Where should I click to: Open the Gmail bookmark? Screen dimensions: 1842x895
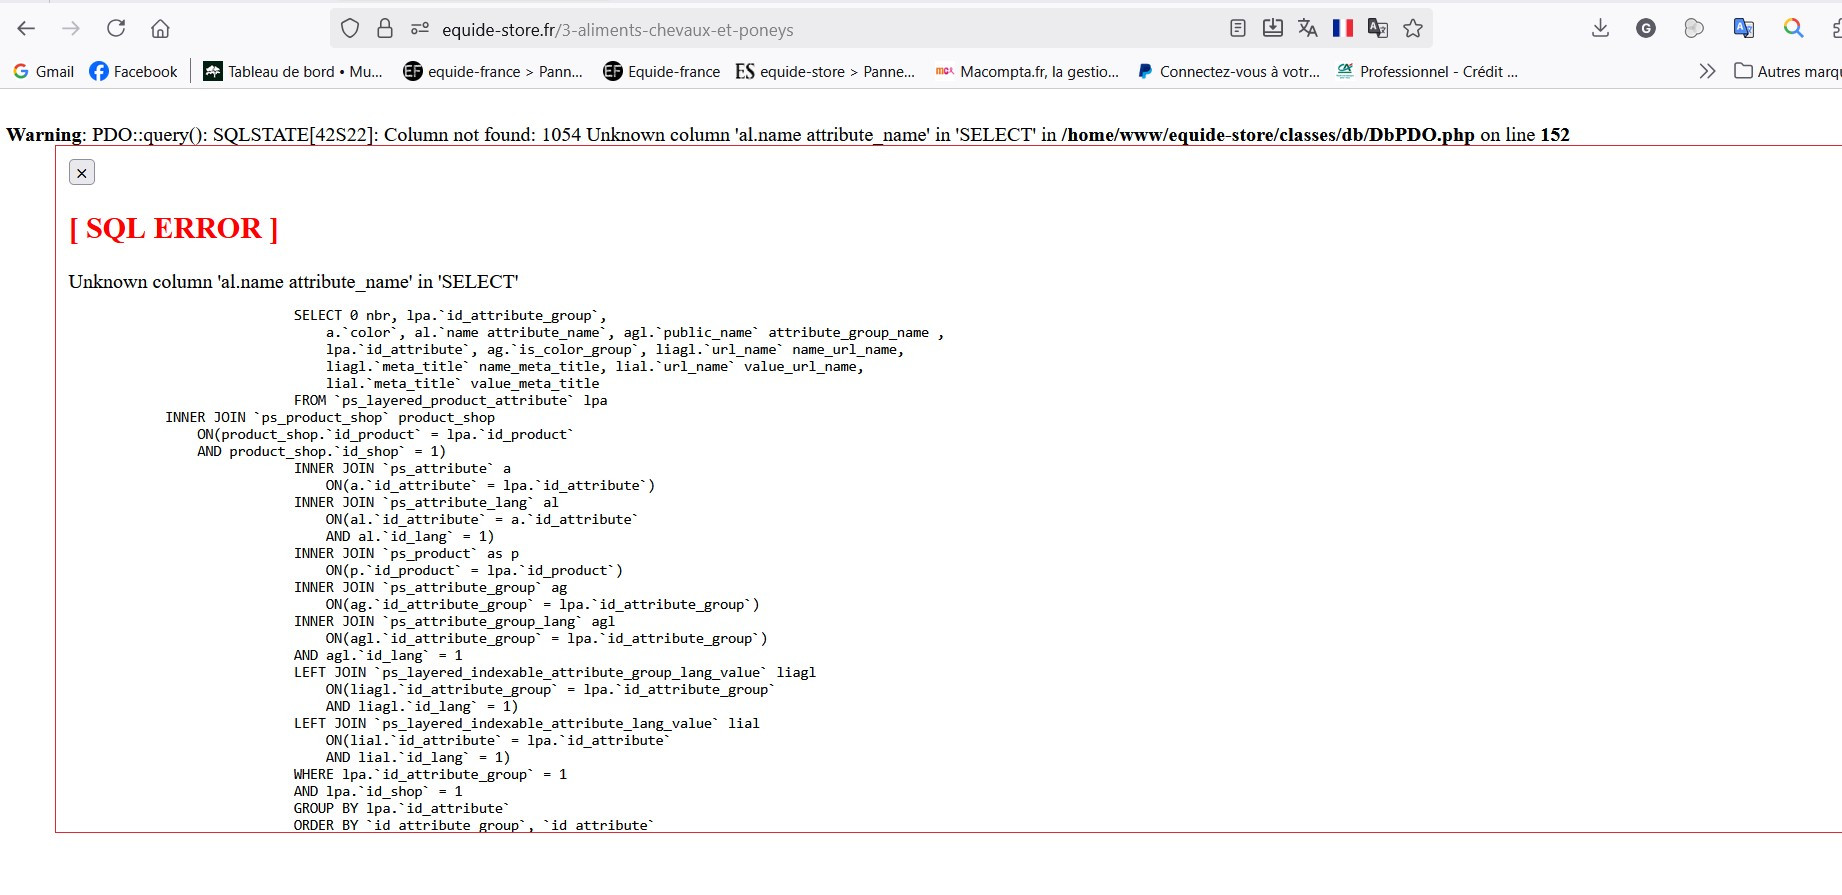coord(44,71)
